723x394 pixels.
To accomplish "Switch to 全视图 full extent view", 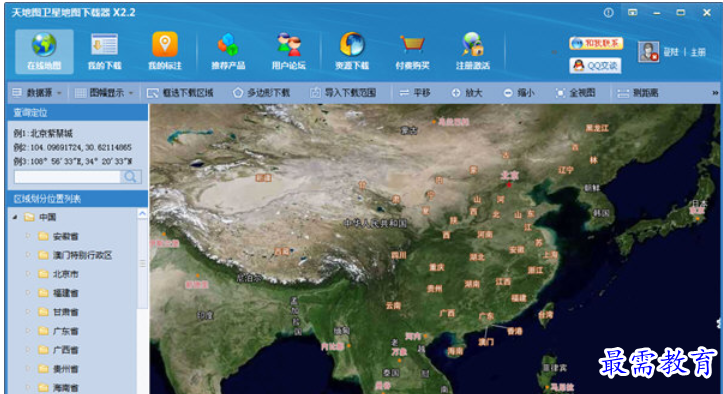I will [x=575, y=93].
